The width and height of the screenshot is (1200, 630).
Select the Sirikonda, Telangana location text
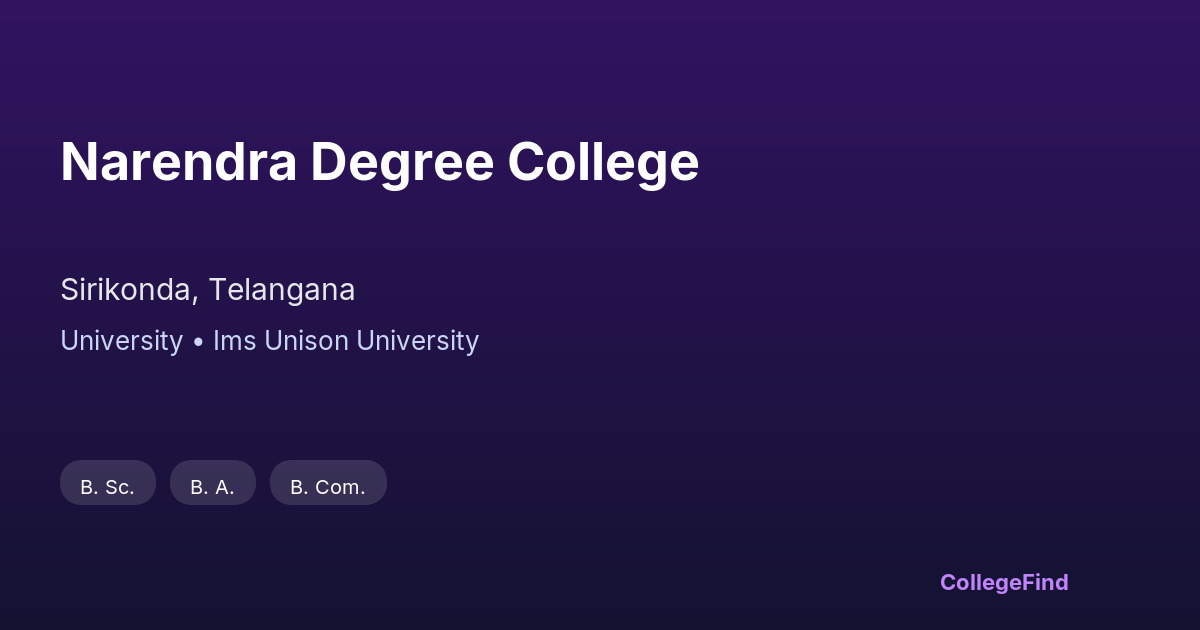click(208, 290)
